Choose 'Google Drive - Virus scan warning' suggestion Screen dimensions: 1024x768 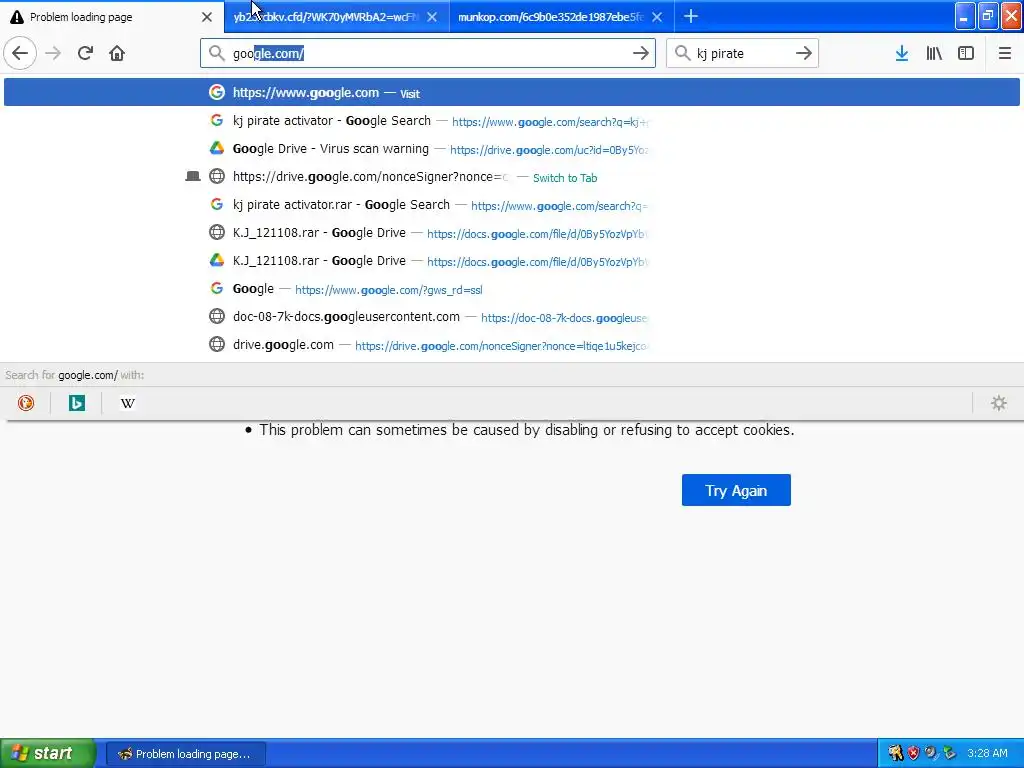point(512,149)
